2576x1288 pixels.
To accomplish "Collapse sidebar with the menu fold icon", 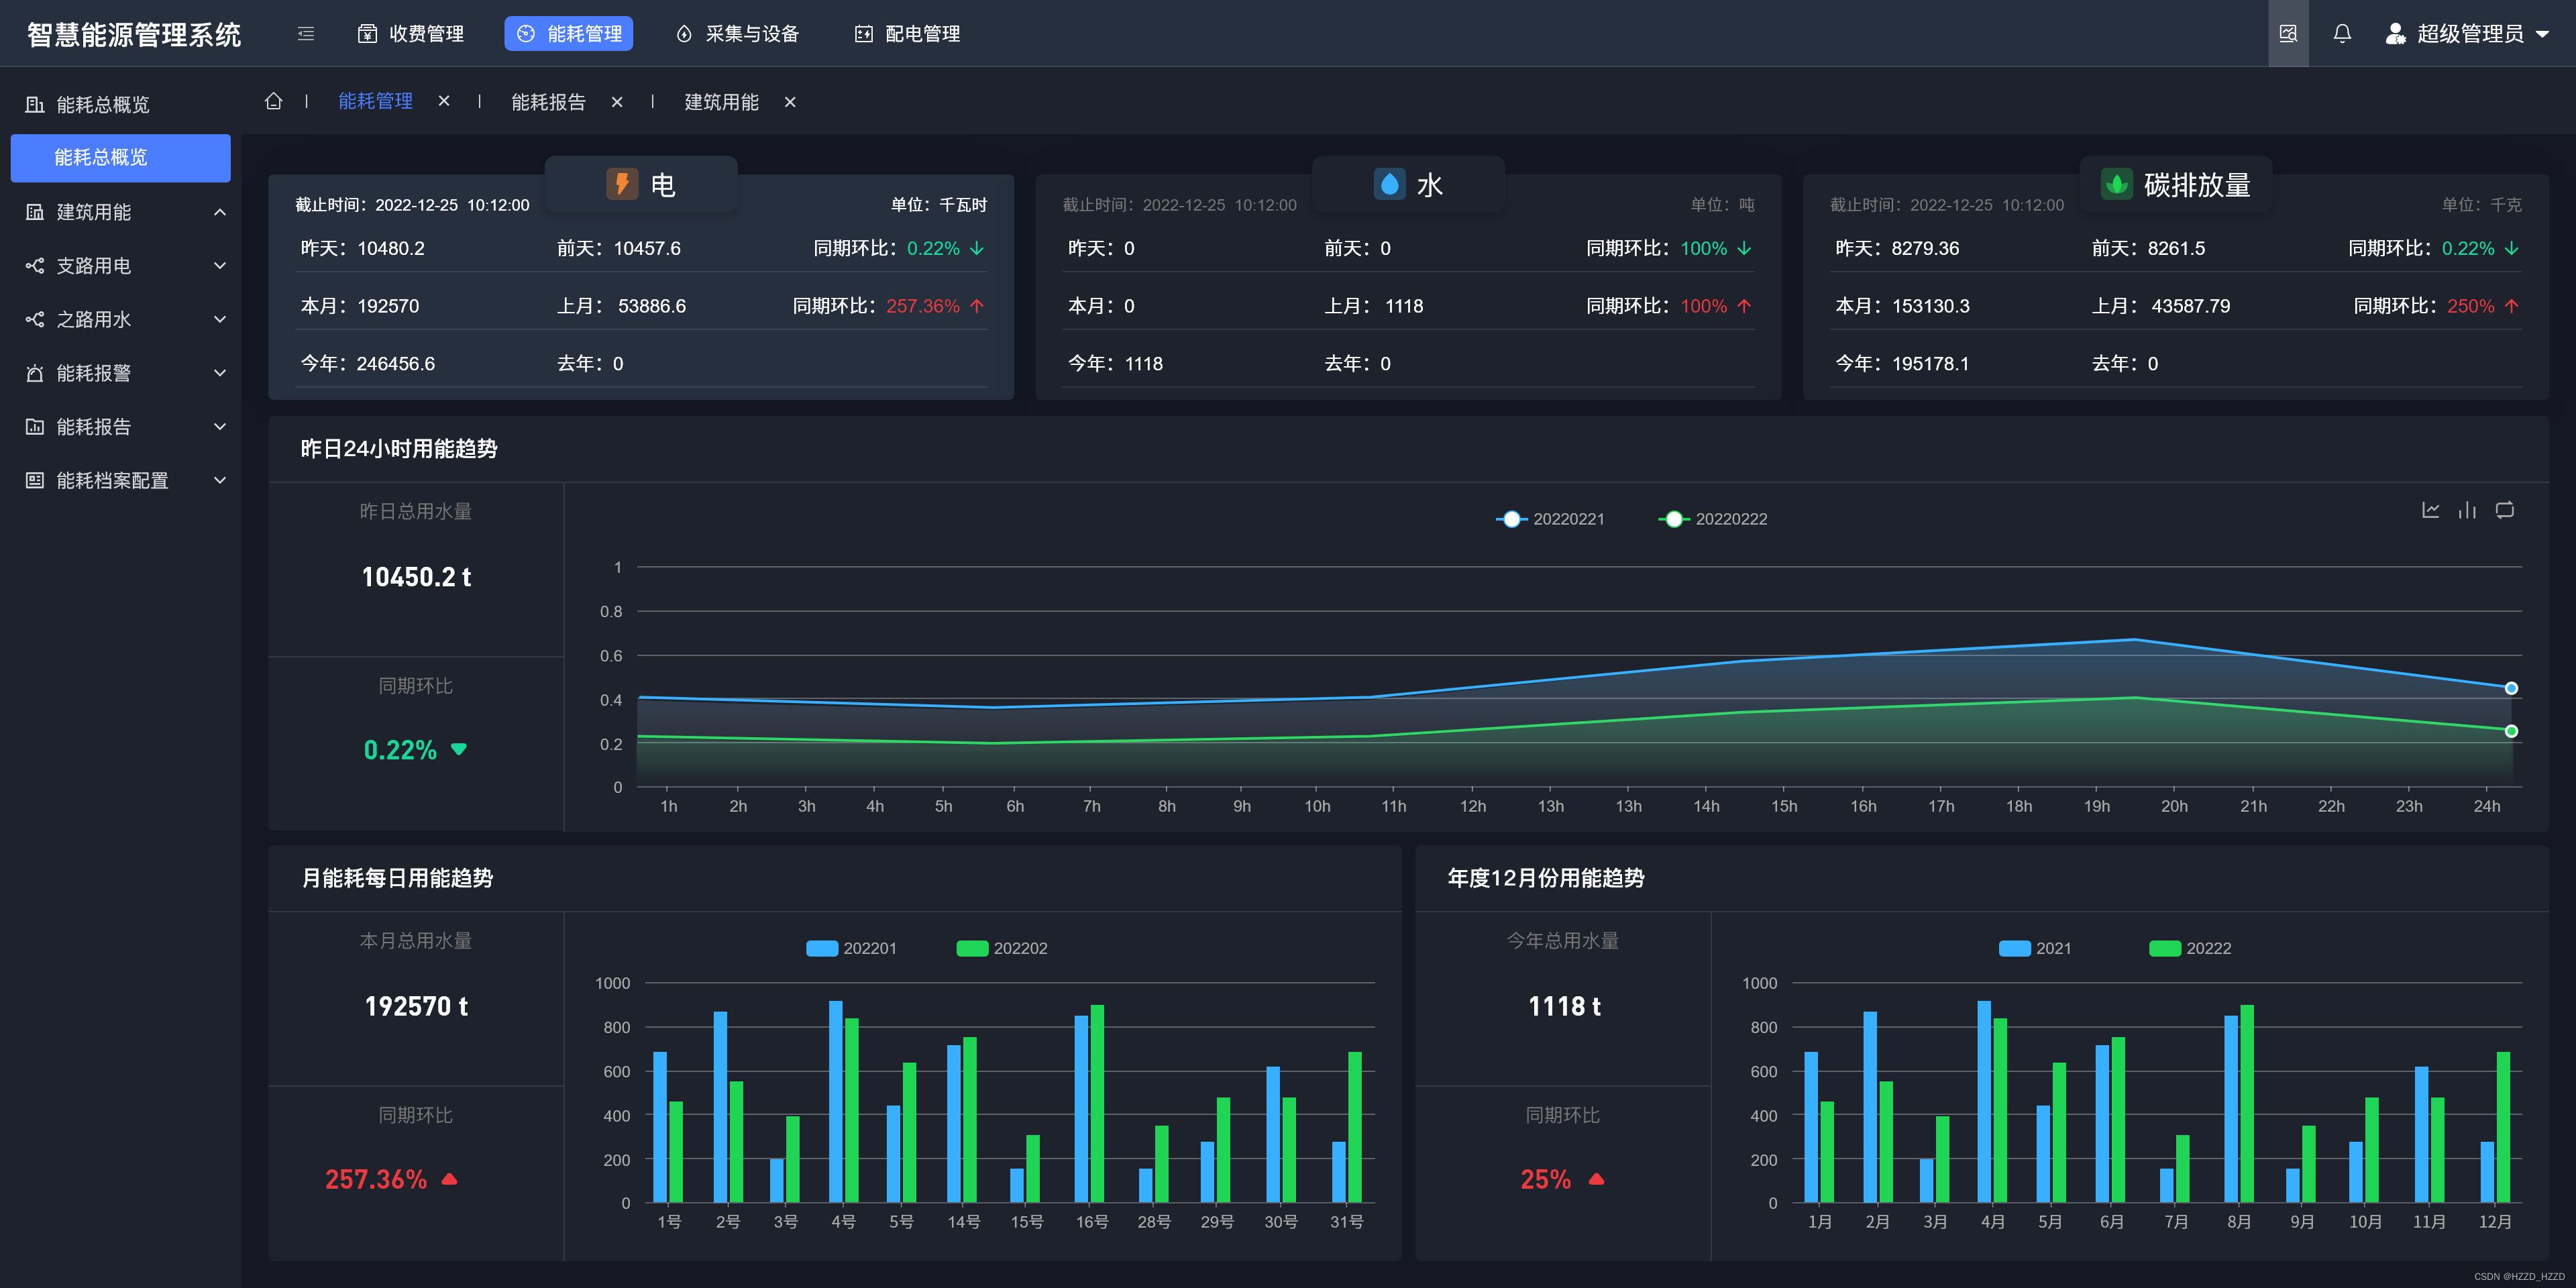I will (x=306, y=34).
